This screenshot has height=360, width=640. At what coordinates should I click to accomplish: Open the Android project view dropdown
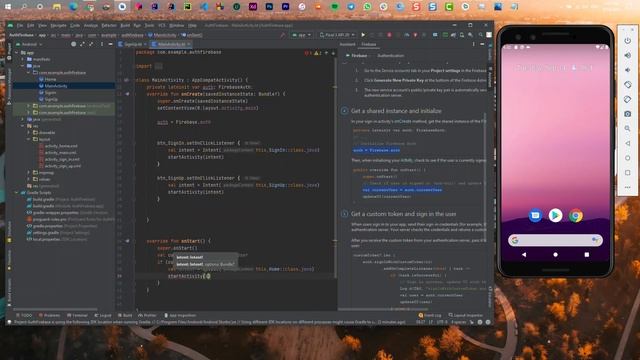click(31, 44)
